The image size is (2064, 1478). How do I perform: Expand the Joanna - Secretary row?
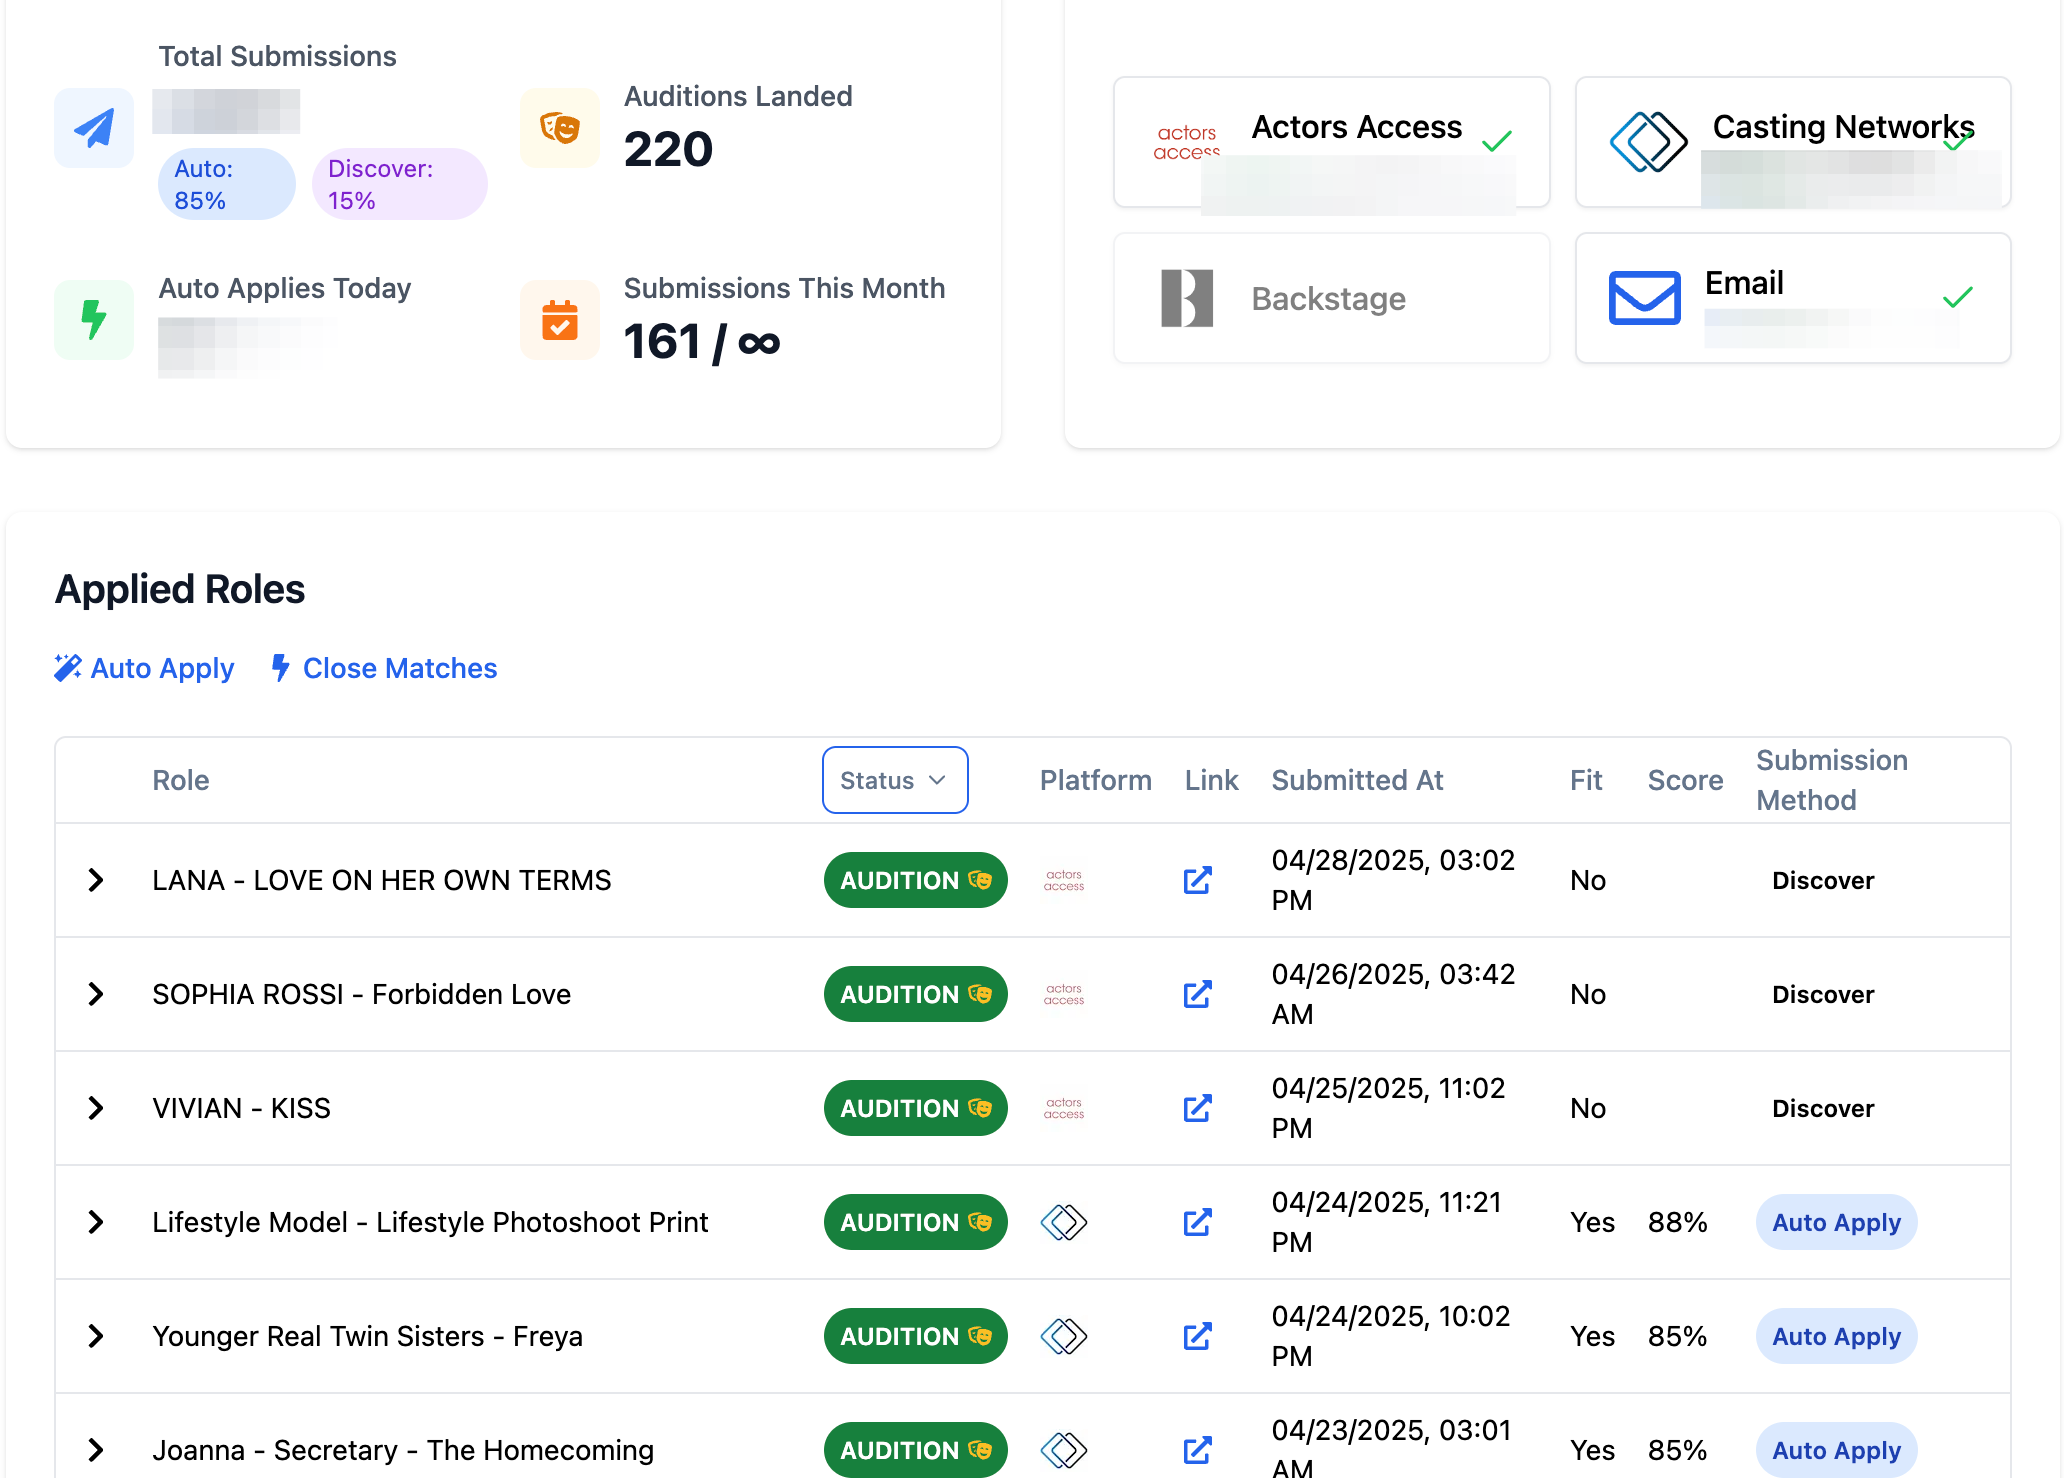96,1450
